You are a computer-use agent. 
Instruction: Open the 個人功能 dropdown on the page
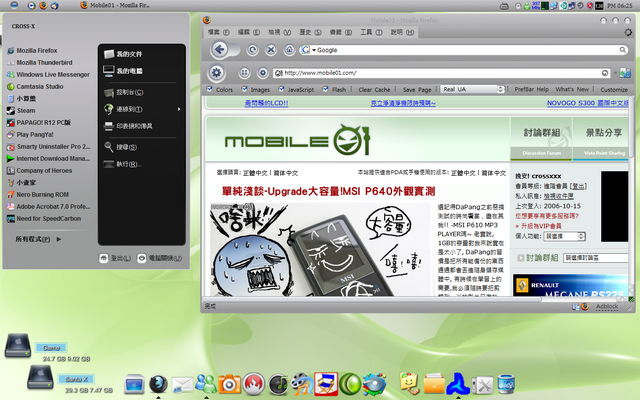(565, 236)
